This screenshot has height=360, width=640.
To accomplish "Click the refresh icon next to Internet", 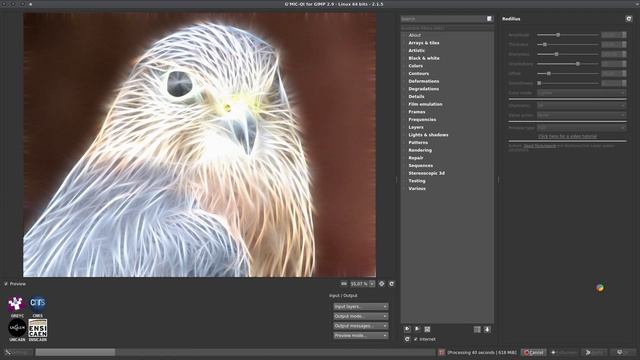I will pyautogui.click(x=407, y=339).
